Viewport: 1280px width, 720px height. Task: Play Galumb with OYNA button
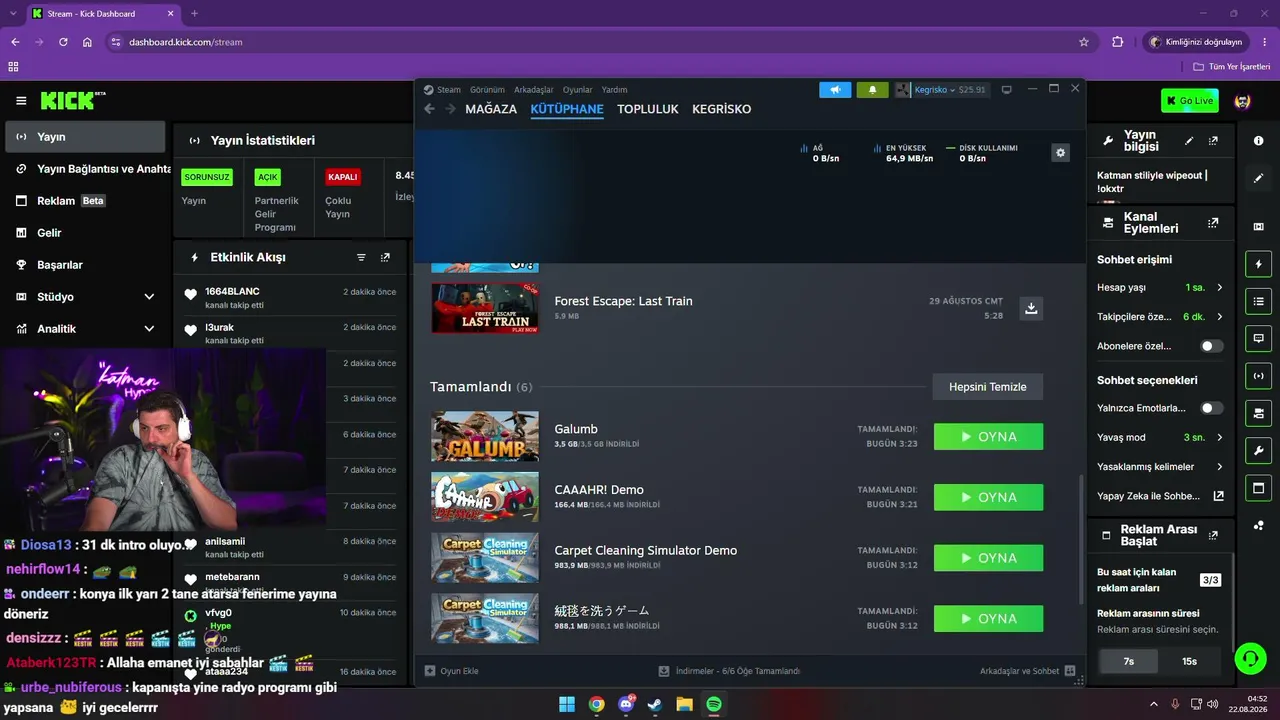[x=988, y=437]
